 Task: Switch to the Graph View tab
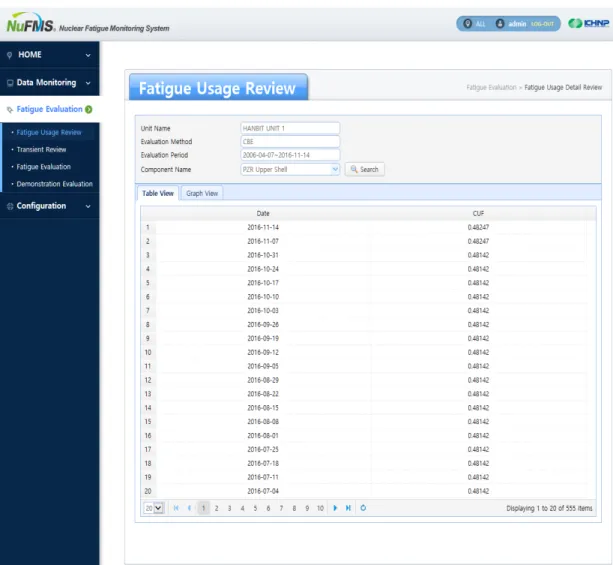coord(202,193)
